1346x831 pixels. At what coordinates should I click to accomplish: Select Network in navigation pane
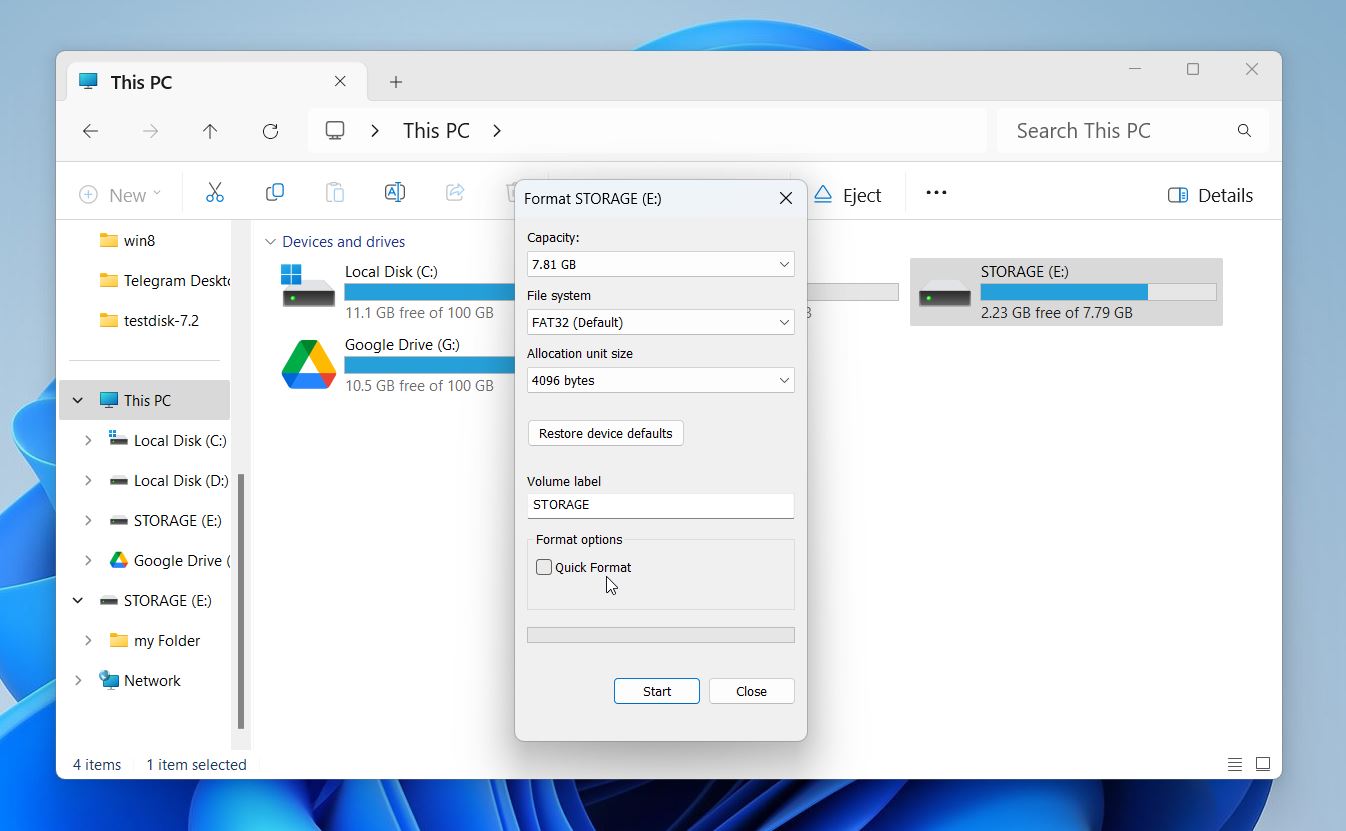point(140,680)
